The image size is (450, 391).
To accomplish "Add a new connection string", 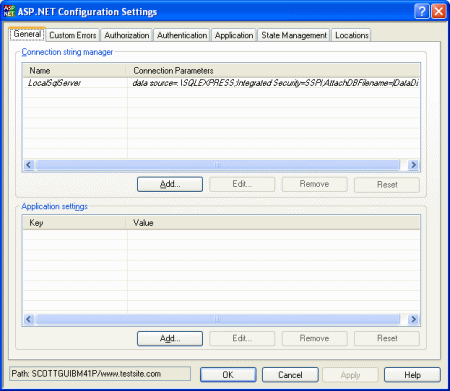I will (x=170, y=184).
